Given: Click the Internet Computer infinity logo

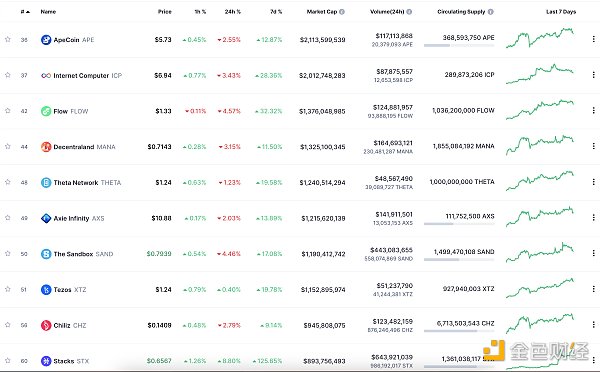Looking at the screenshot, I should 46,75.
